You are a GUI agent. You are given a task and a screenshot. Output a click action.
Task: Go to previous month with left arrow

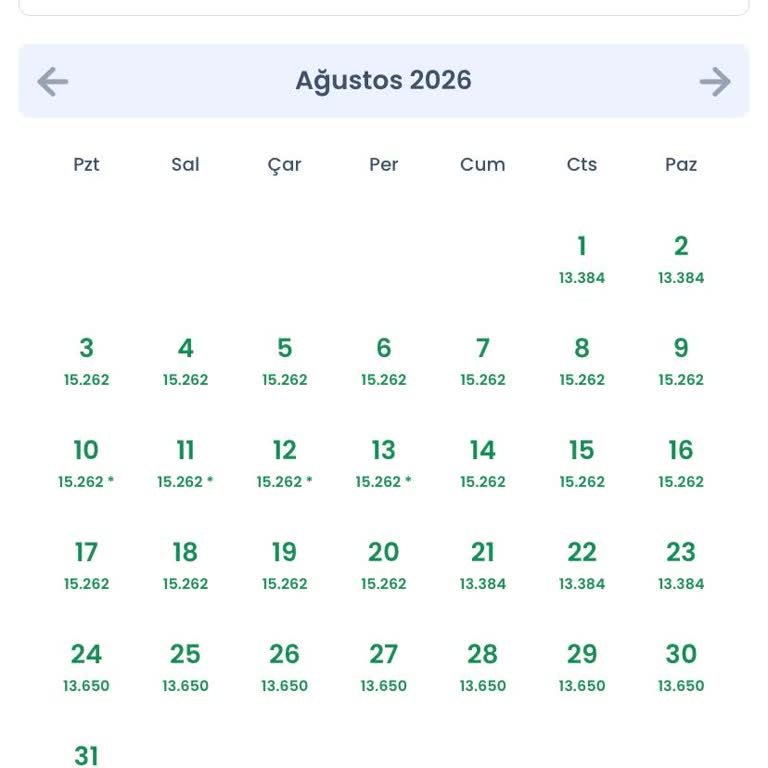[52, 81]
